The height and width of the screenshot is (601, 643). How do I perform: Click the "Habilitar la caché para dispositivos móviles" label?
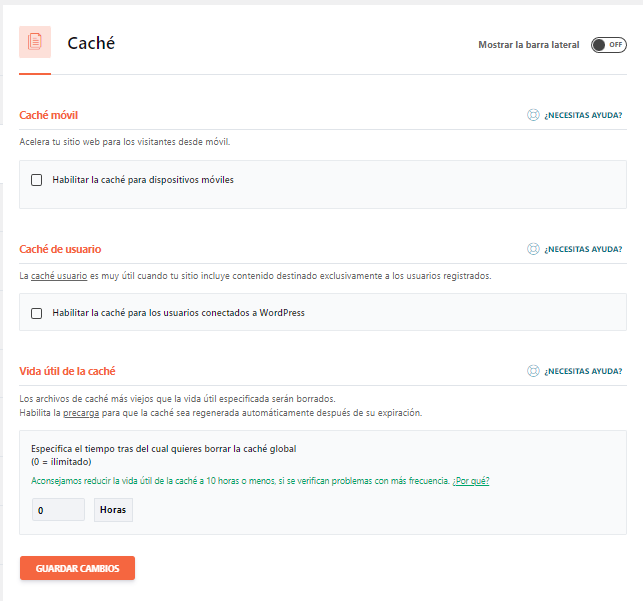tap(143, 180)
